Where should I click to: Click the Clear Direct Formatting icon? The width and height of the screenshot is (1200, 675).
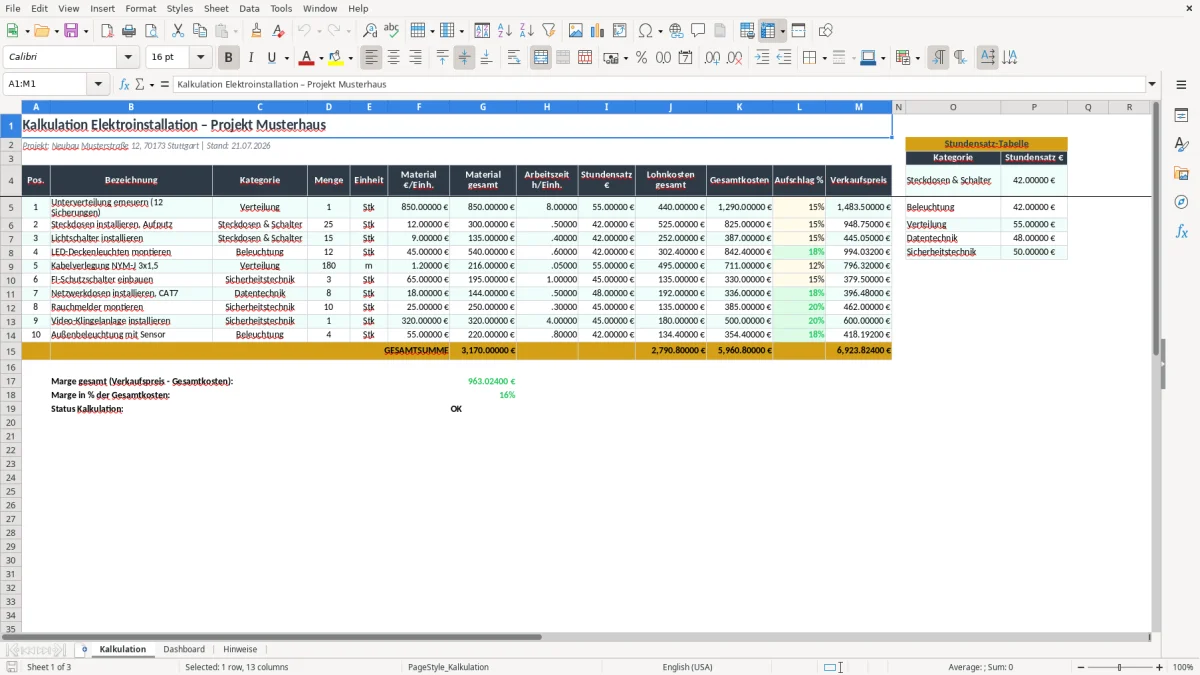pos(278,31)
